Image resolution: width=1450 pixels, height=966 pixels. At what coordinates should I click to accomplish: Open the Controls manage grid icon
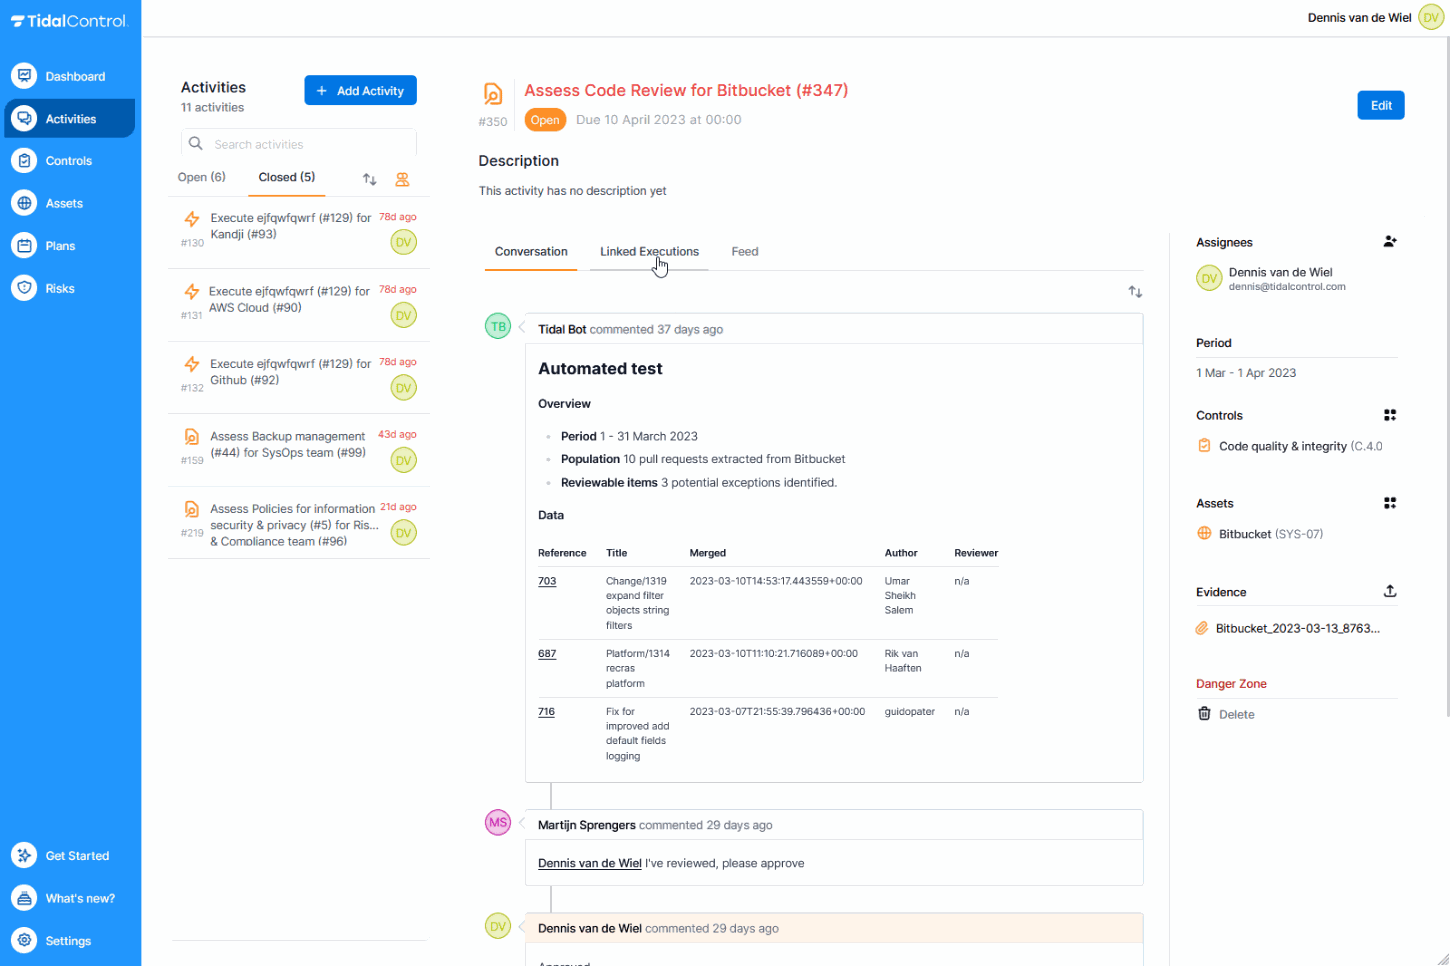pos(1390,414)
